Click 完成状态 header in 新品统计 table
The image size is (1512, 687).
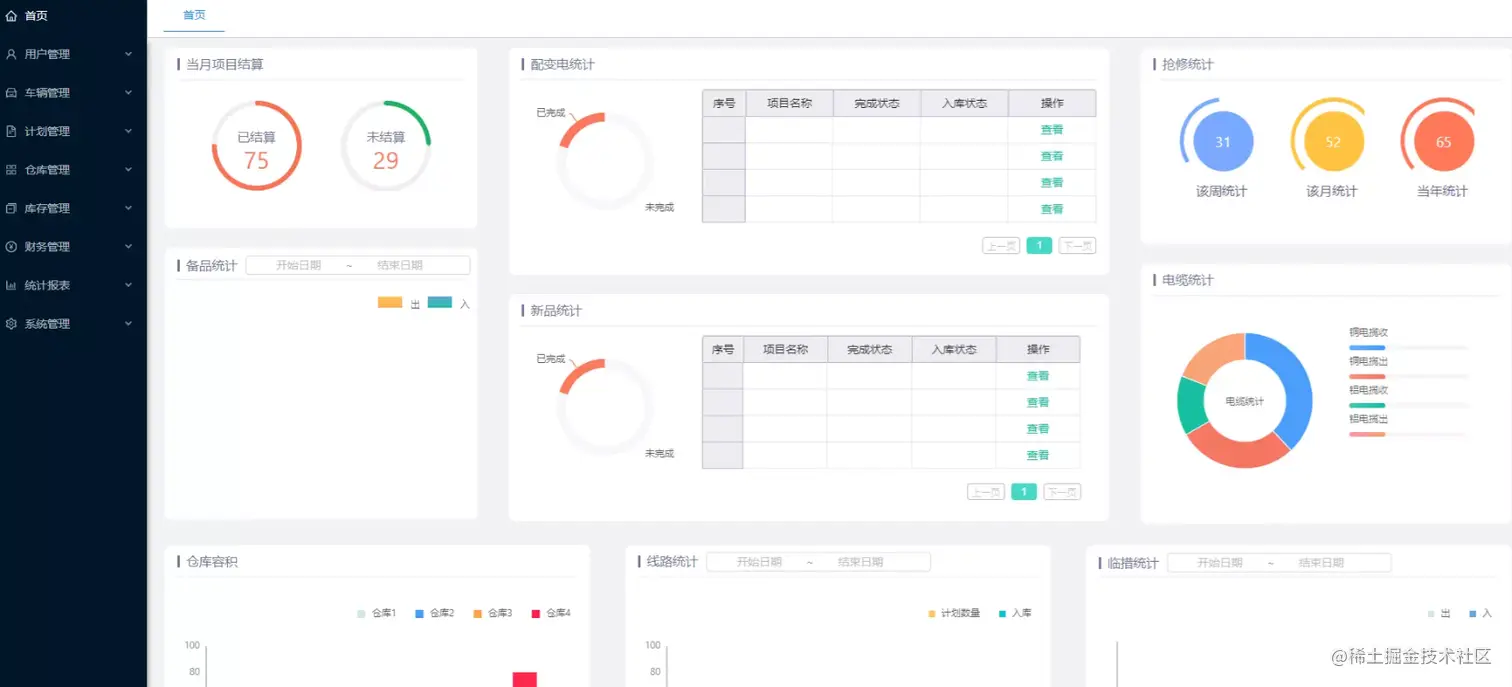(869, 349)
